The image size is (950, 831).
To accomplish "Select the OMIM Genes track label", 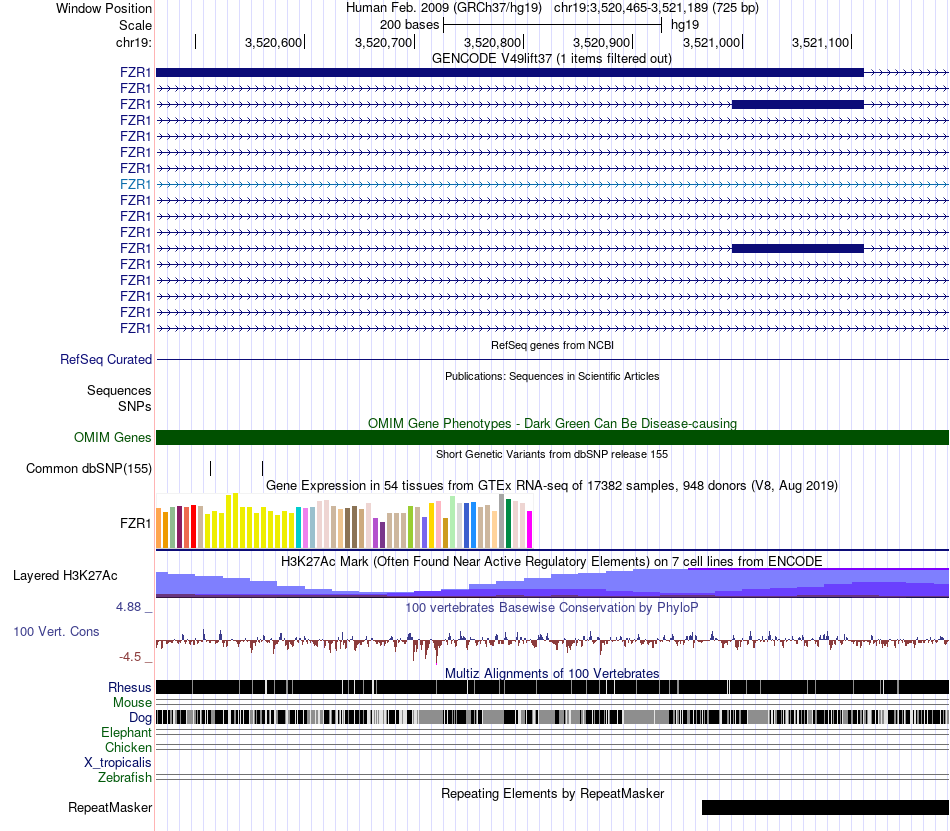I will point(112,437).
